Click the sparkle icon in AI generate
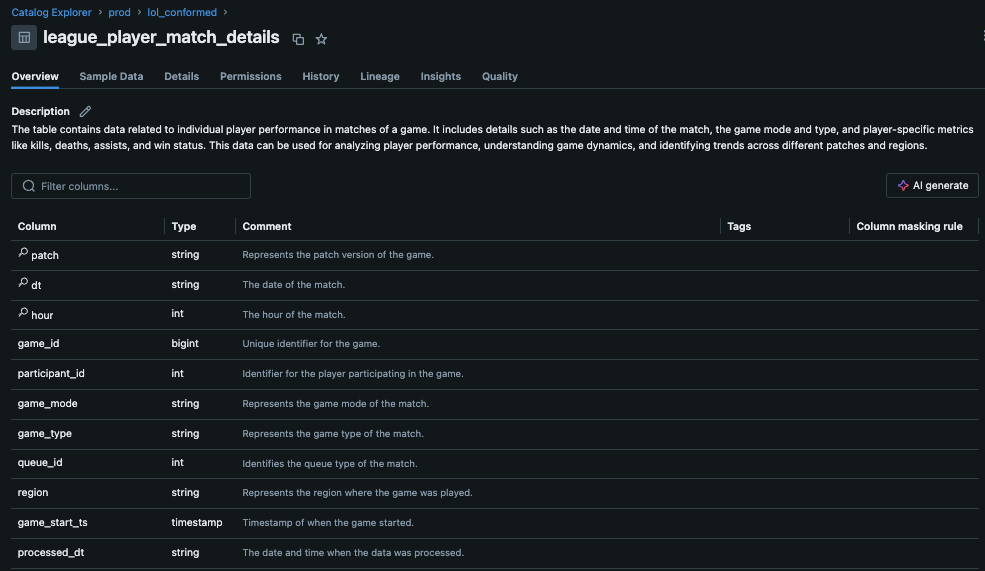 click(903, 185)
